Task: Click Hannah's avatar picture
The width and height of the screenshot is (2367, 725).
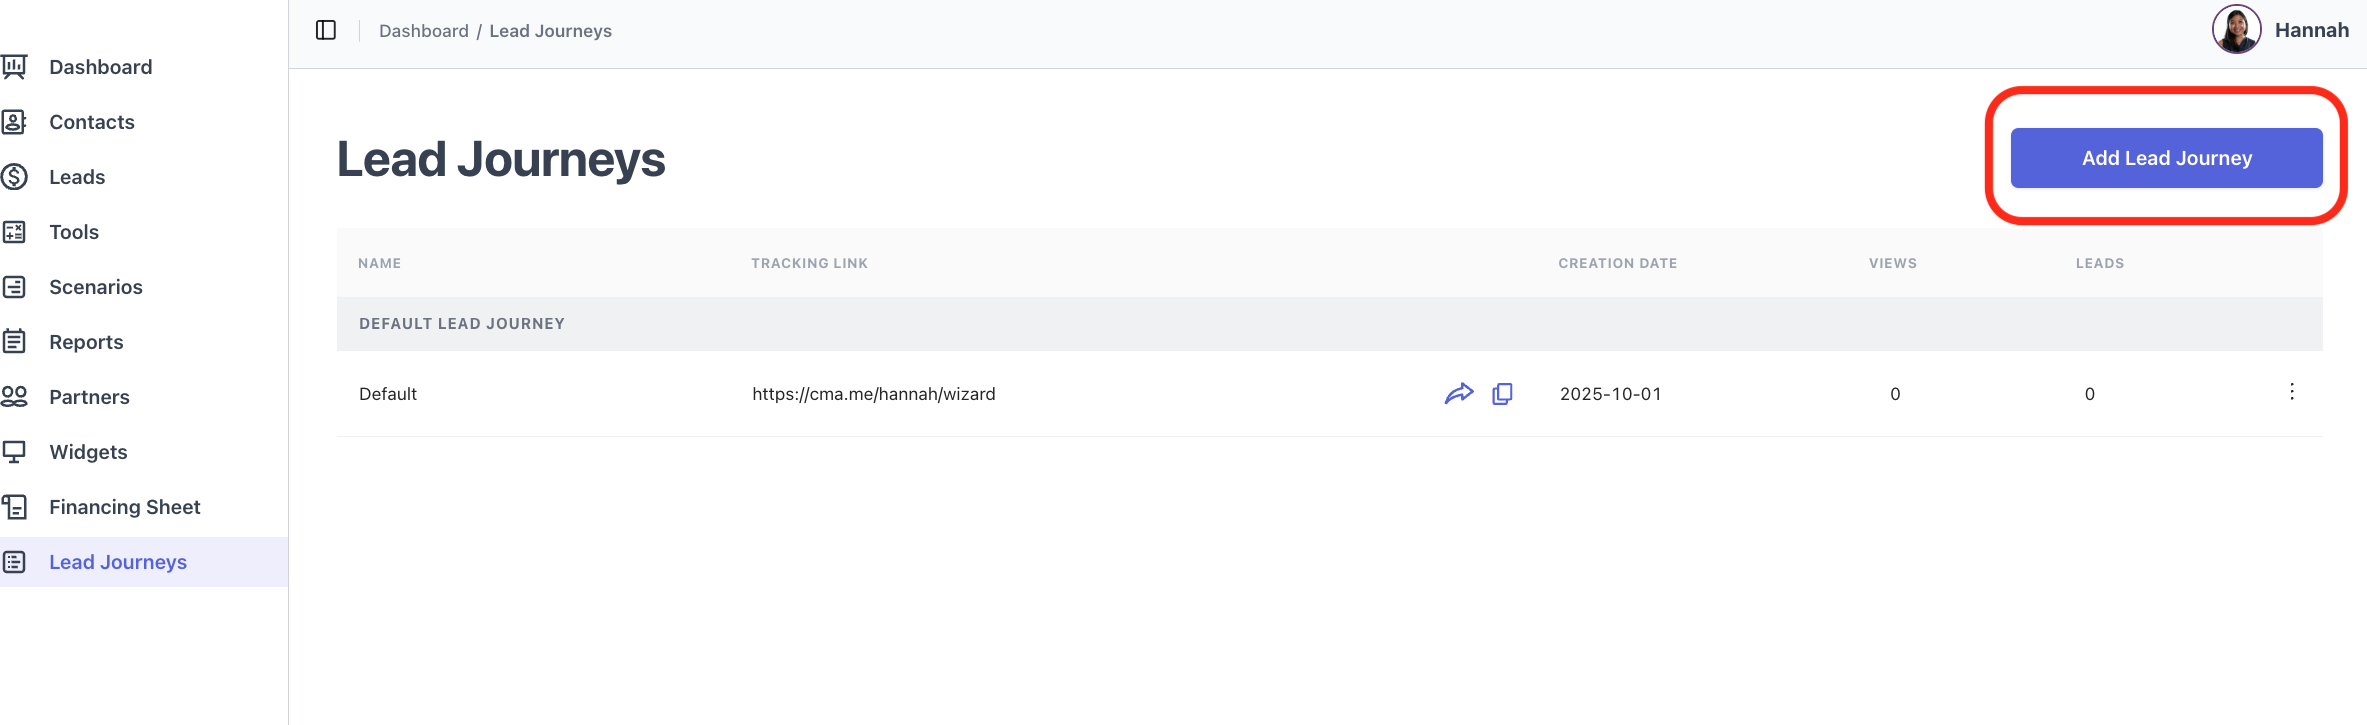Action: [2236, 30]
